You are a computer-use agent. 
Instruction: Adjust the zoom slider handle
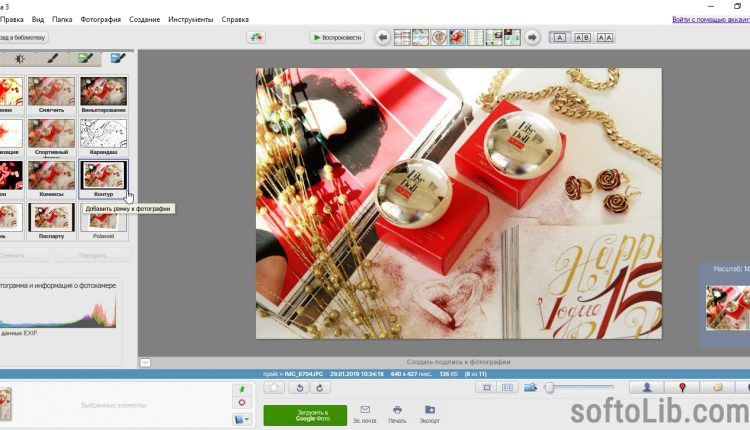click(550, 387)
